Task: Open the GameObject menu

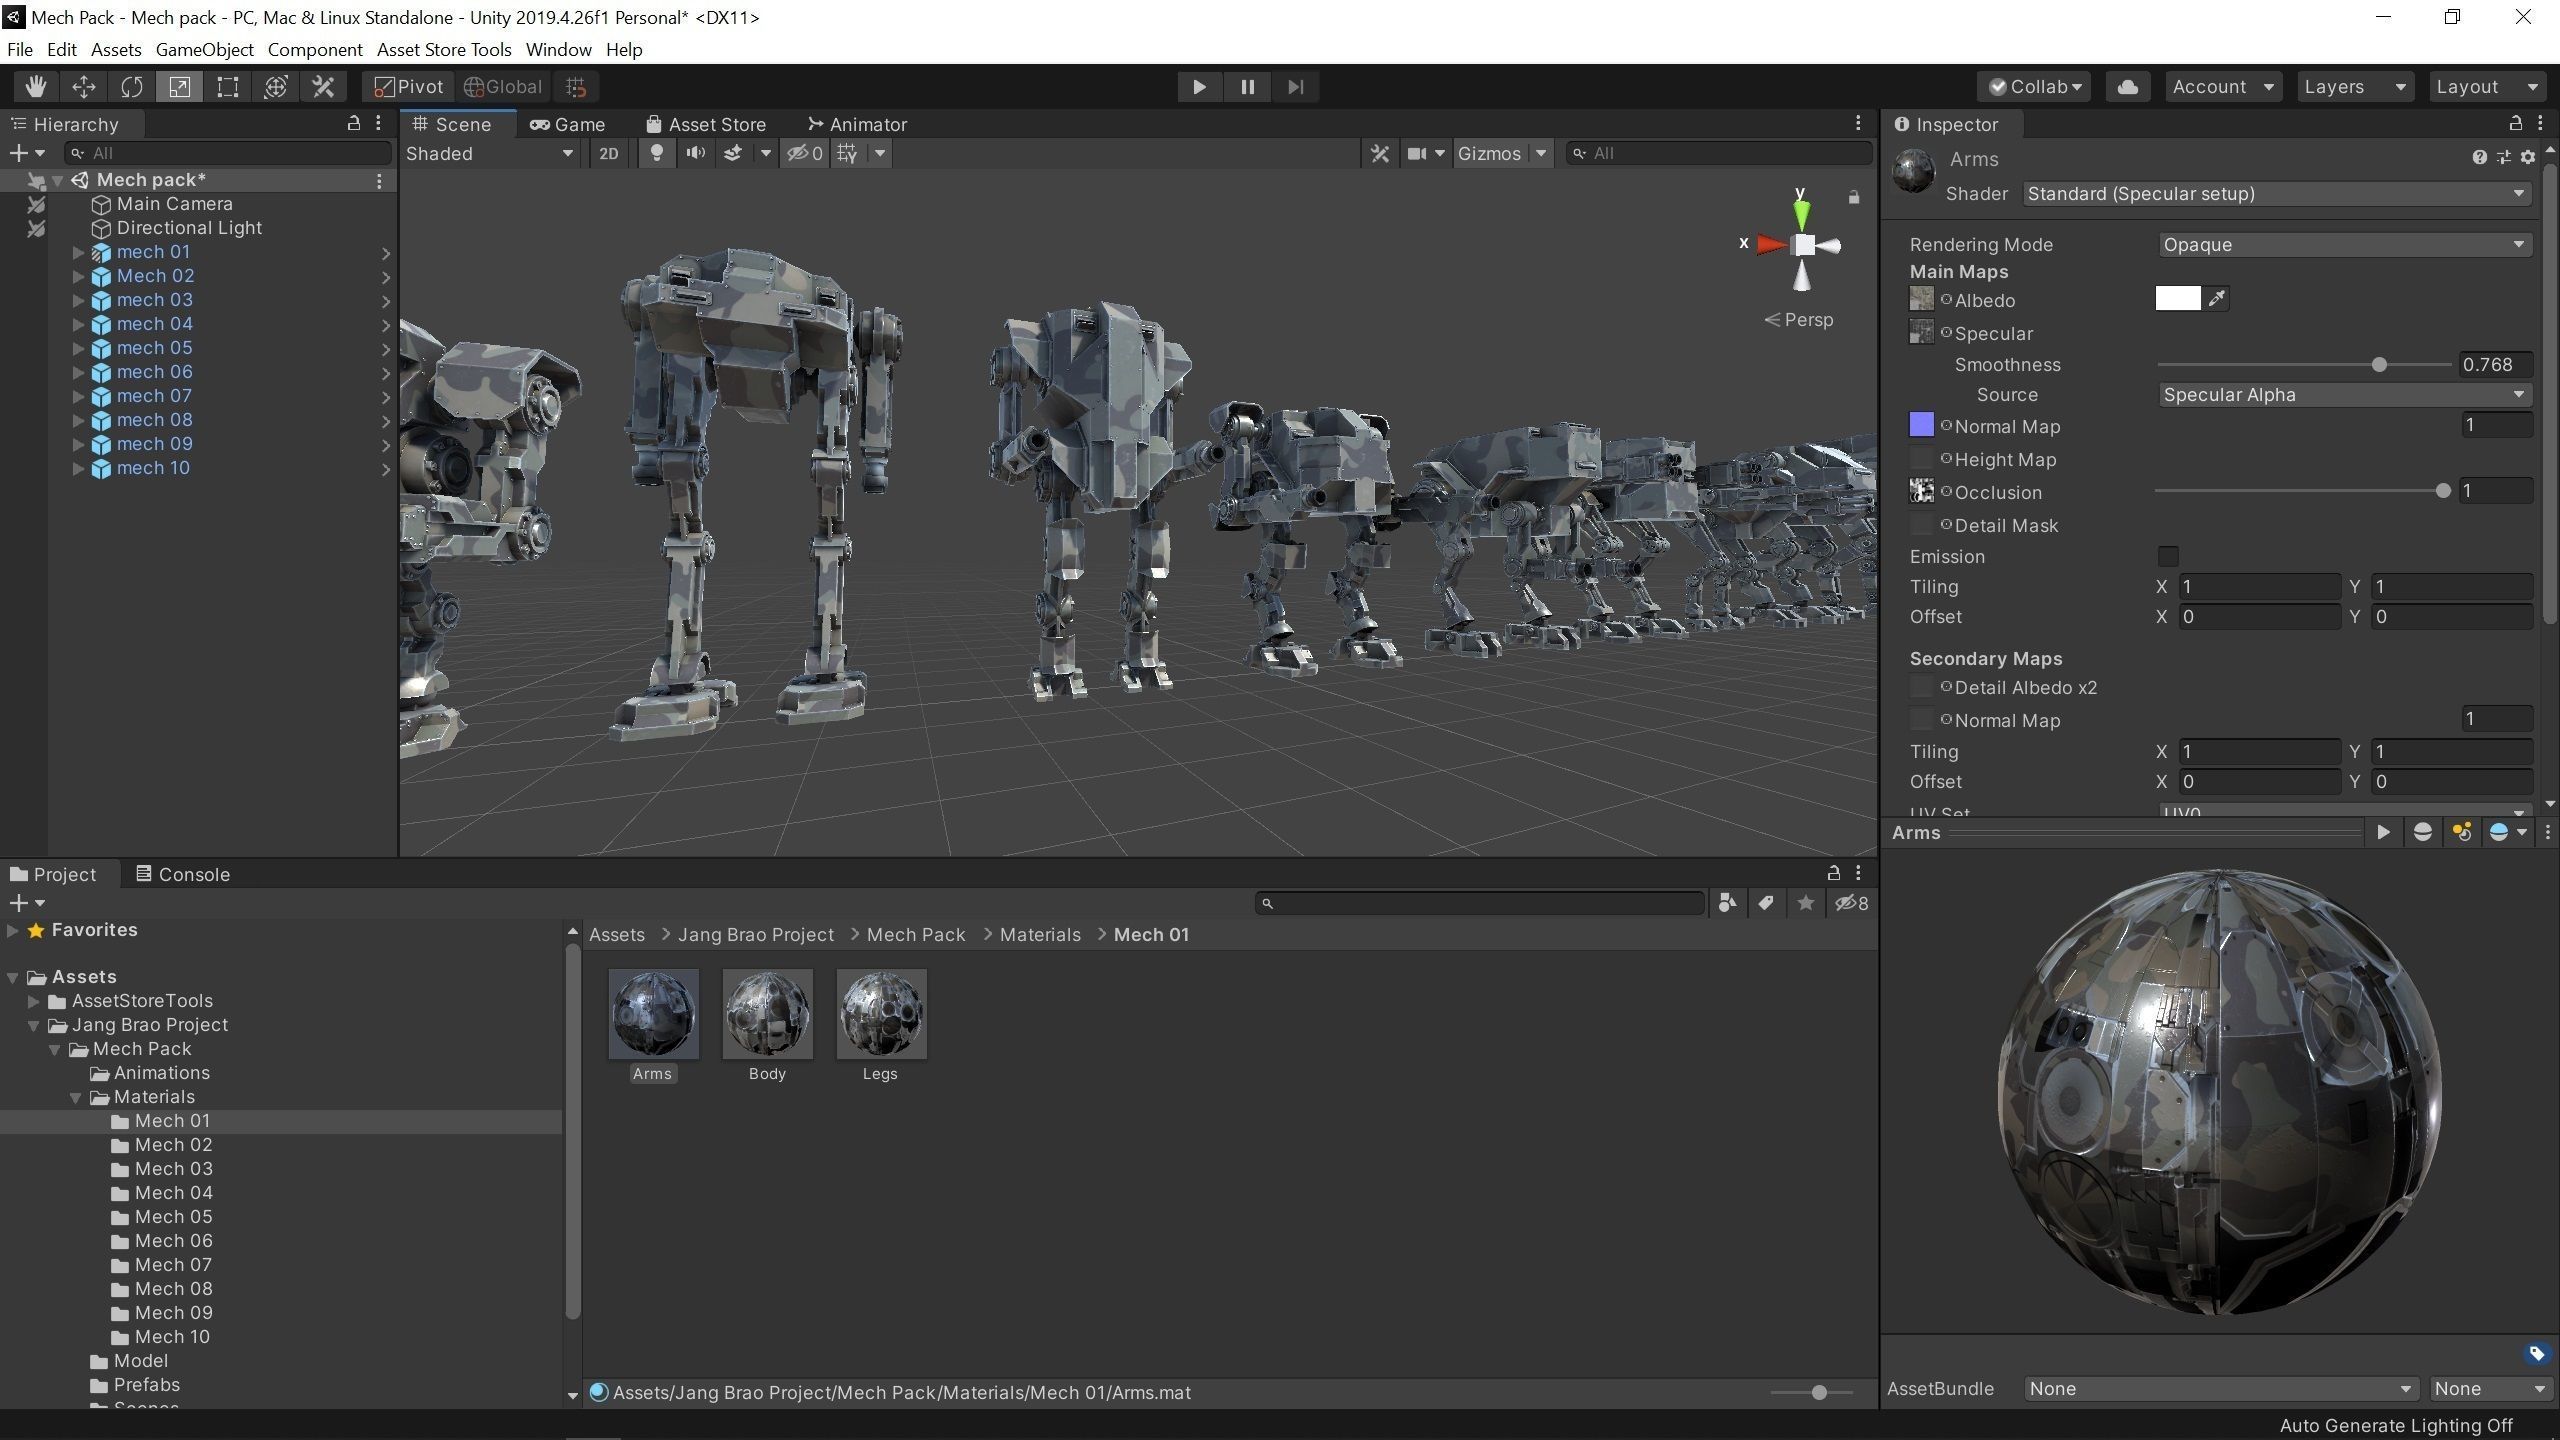Action: 205,49
